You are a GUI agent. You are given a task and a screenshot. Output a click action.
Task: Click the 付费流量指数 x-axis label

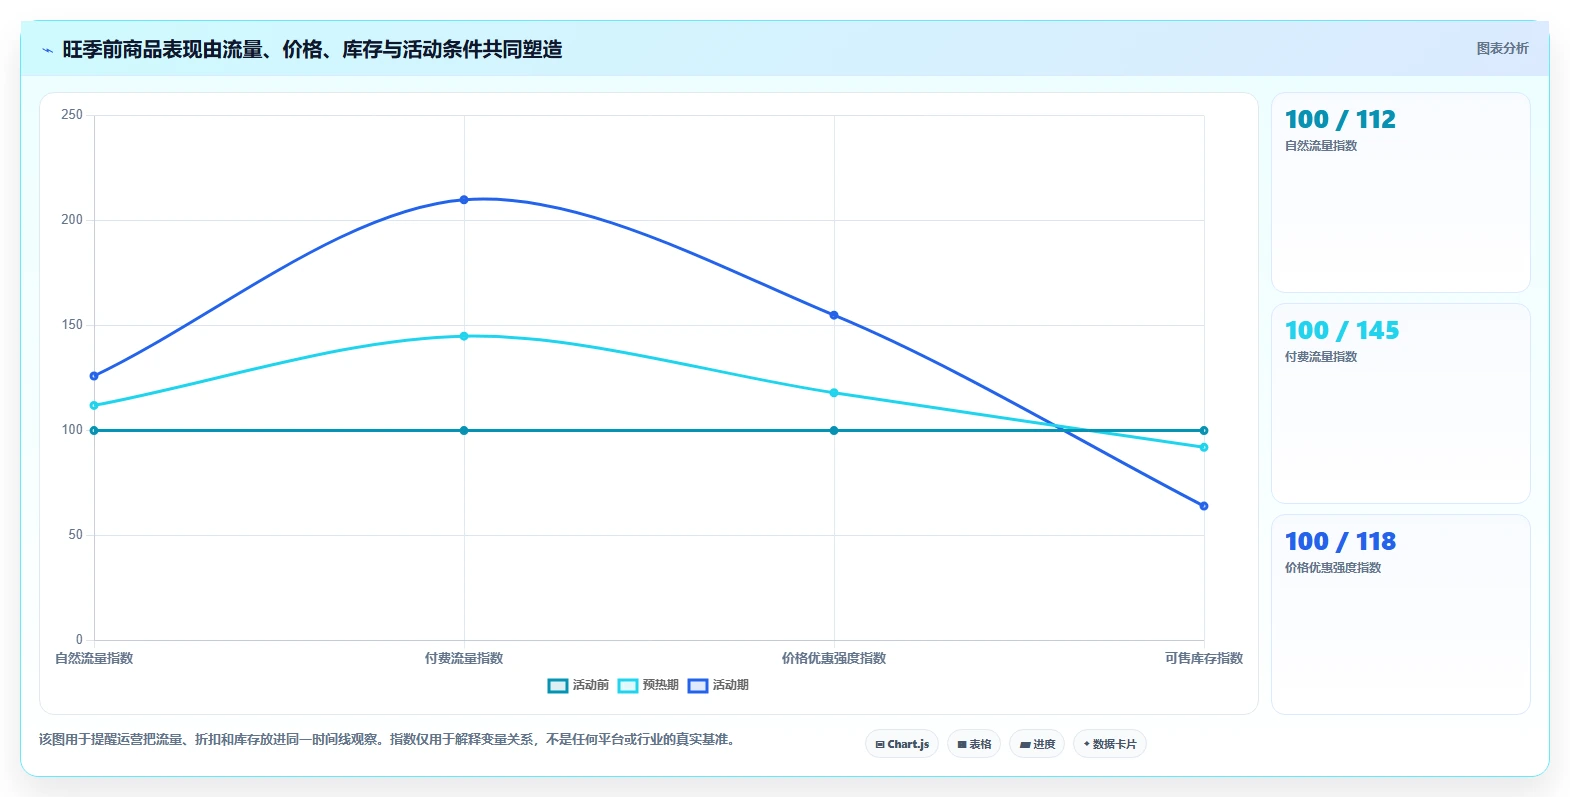pos(464,658)
